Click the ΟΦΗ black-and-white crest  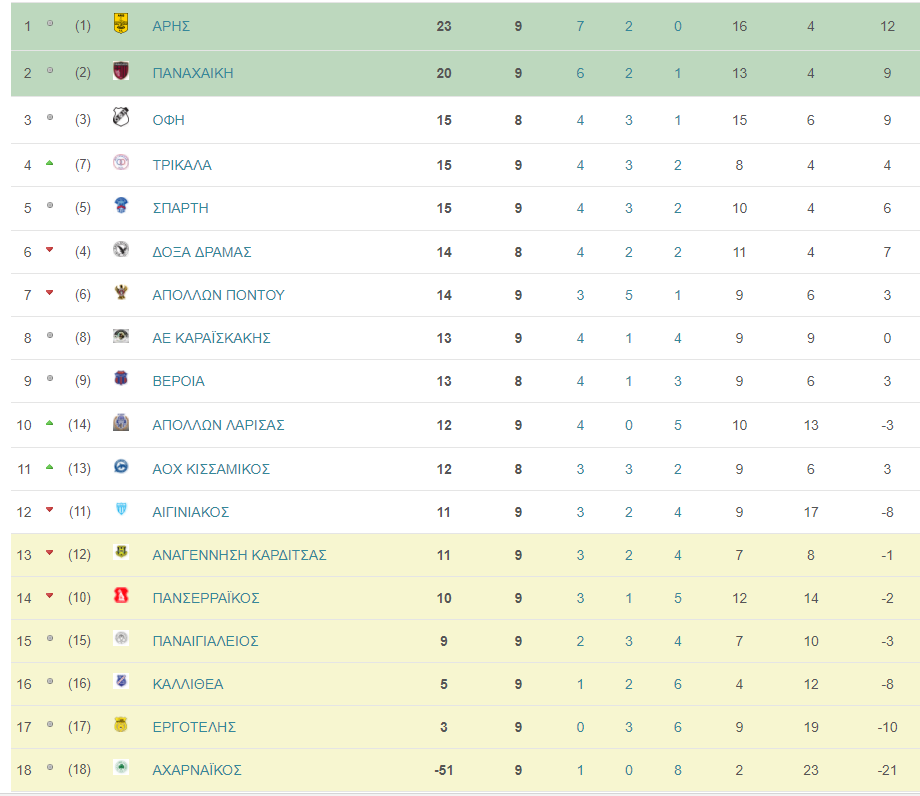pyautogui.click(x=121, y=117)
